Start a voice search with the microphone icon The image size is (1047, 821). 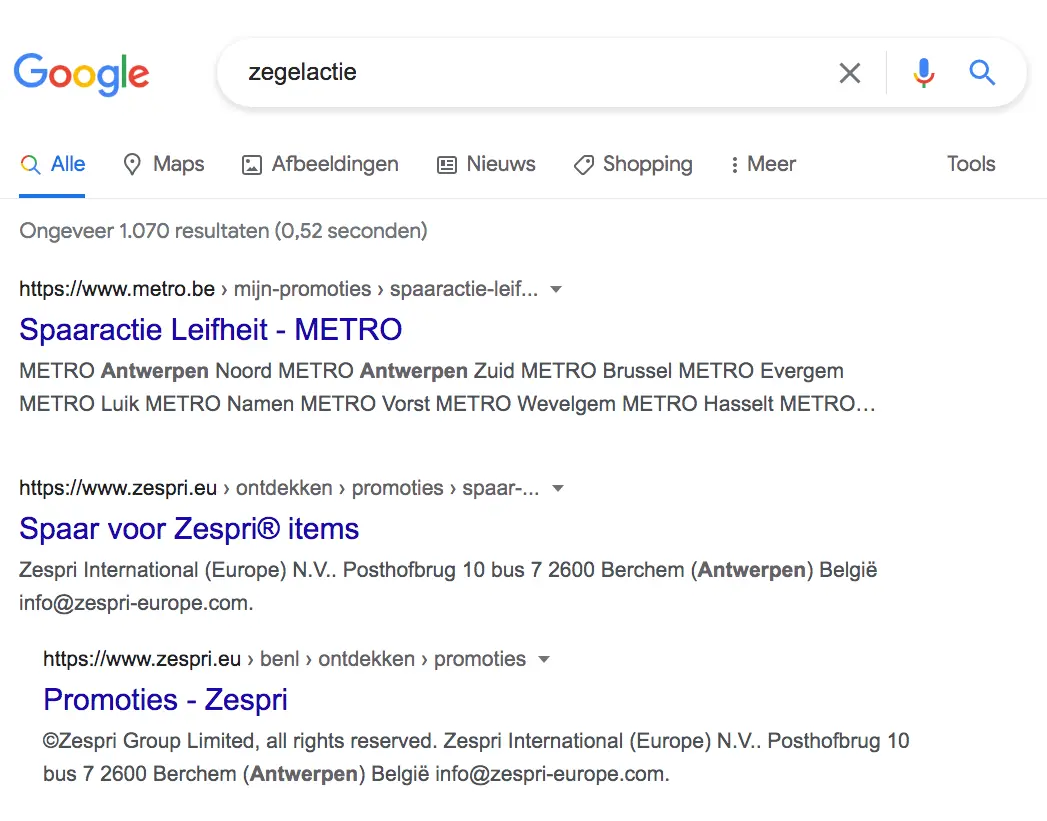[922, 72]
